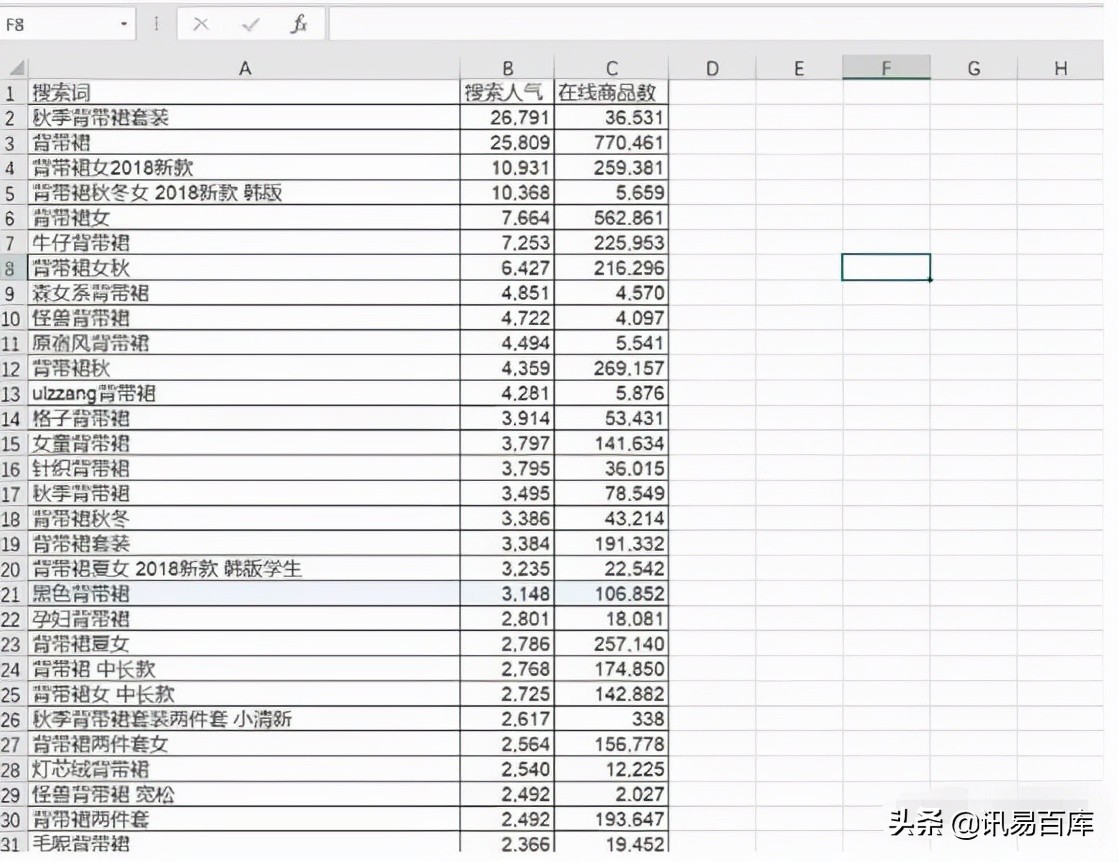This screenshot has height=862, width=1118.
Task: Click the 搜索人气 column header cell
Action: click(507, 92)
